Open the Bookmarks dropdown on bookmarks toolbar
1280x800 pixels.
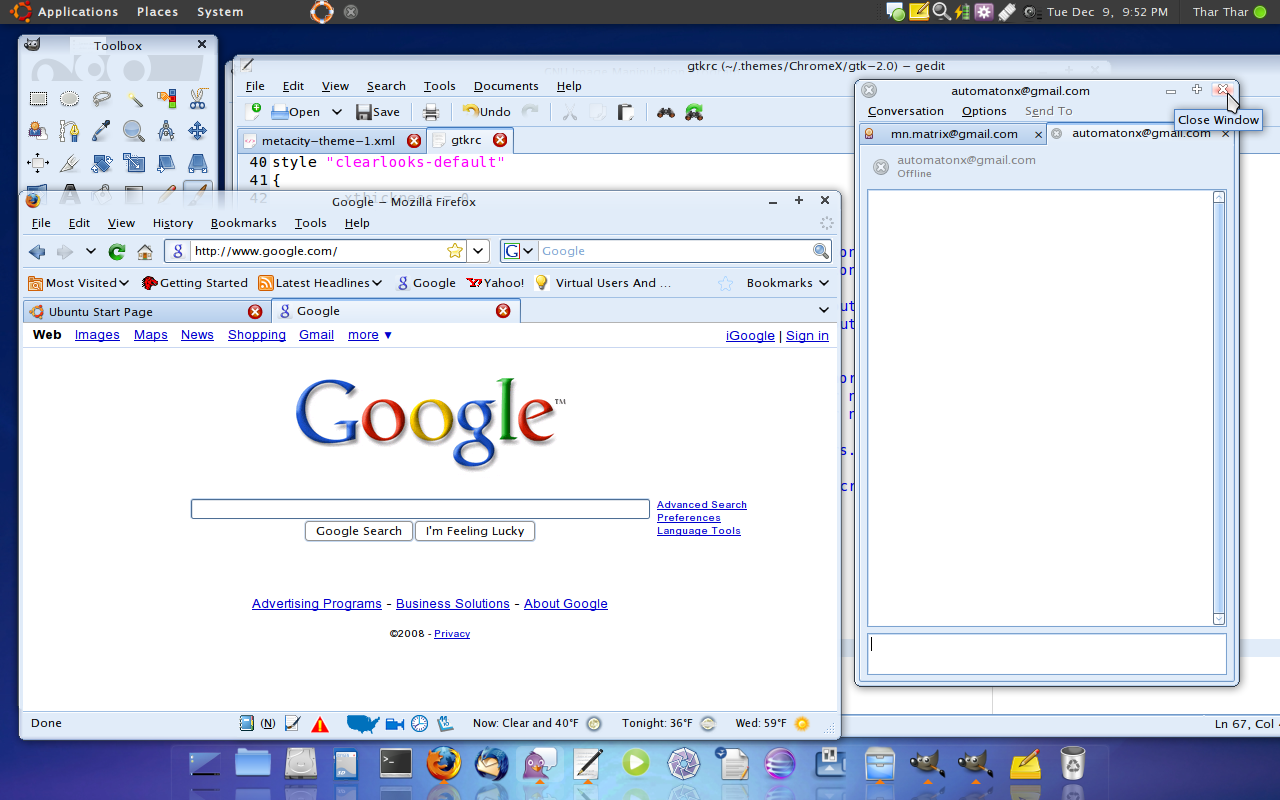click(x=788, y=283)
